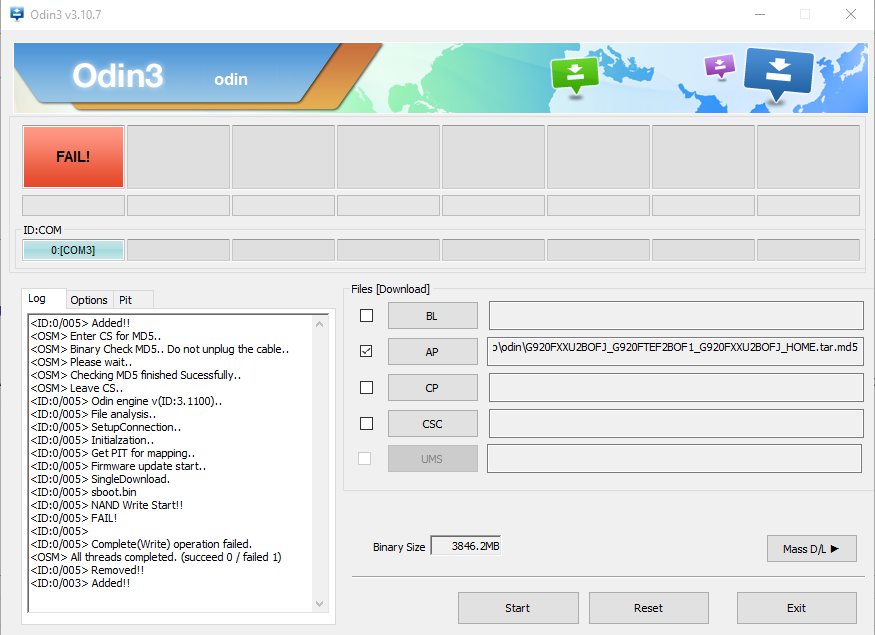Uncheck the AP file checkbox
The width and height of the screenshot is (875, 635).
[367, 352]
